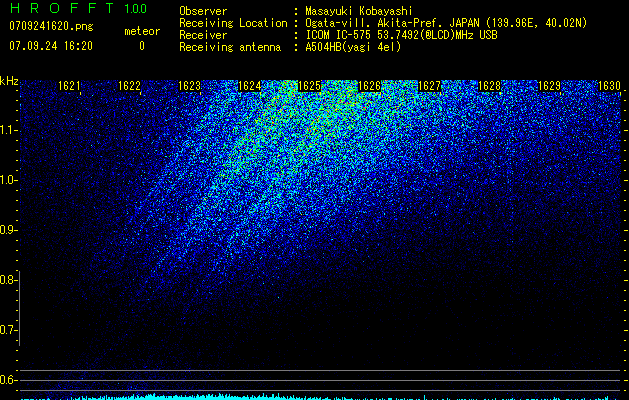Click the 1625 time marker

coord(309,86)
